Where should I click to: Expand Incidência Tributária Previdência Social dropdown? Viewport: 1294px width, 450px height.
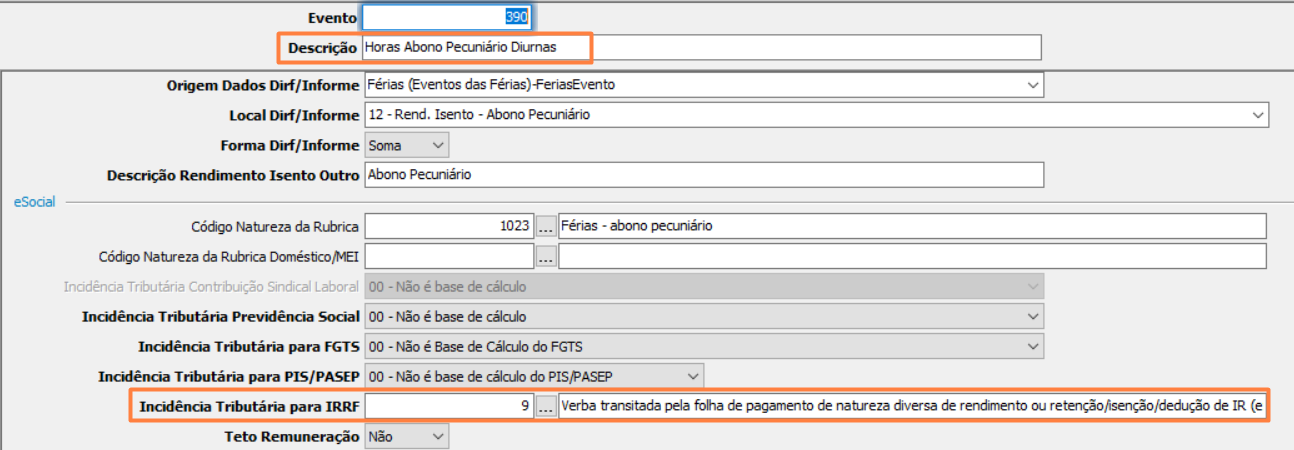(x=1033, y=317)
